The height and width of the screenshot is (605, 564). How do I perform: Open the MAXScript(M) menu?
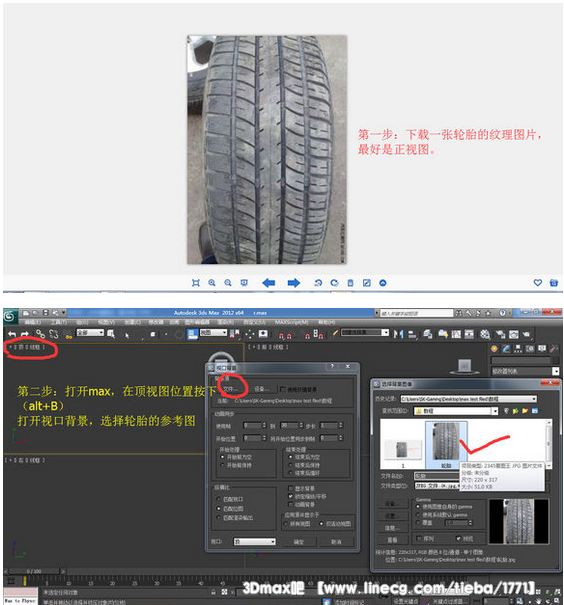tap(292, 322)
